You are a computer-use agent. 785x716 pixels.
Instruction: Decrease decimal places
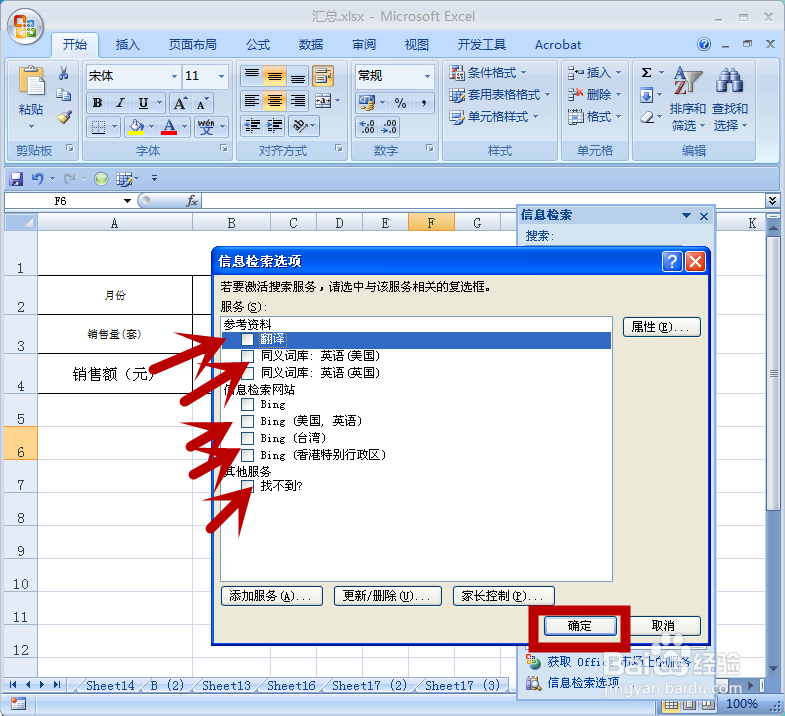[389, 127]
